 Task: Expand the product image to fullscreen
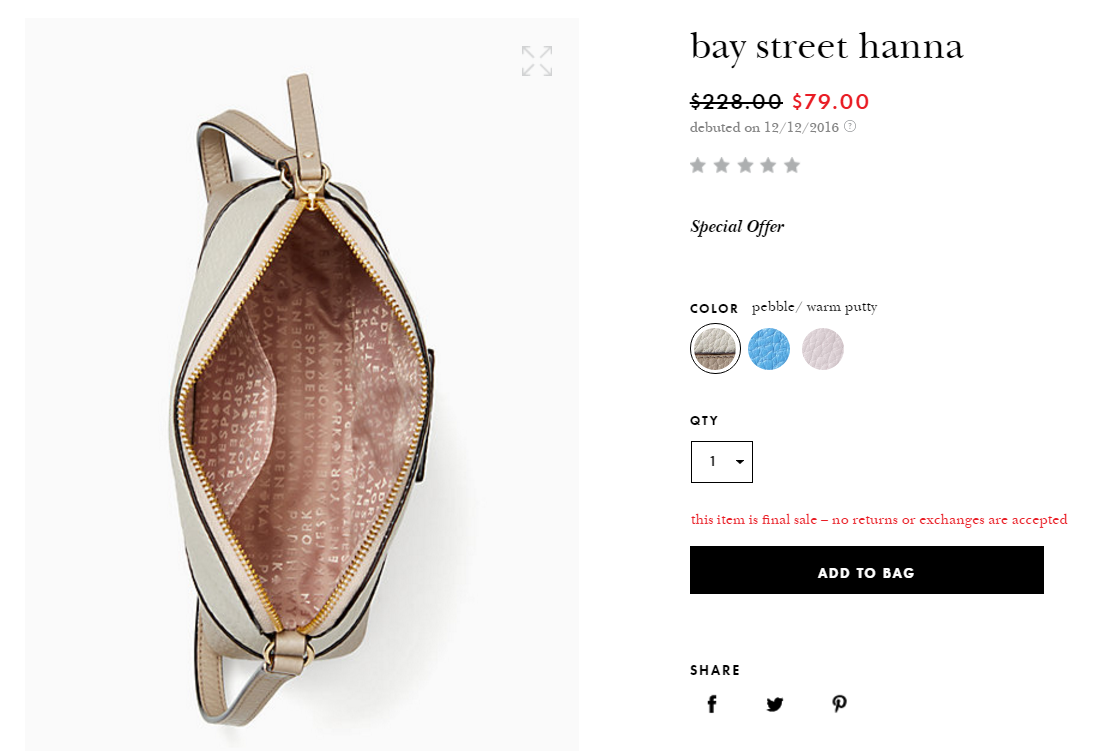537,61
